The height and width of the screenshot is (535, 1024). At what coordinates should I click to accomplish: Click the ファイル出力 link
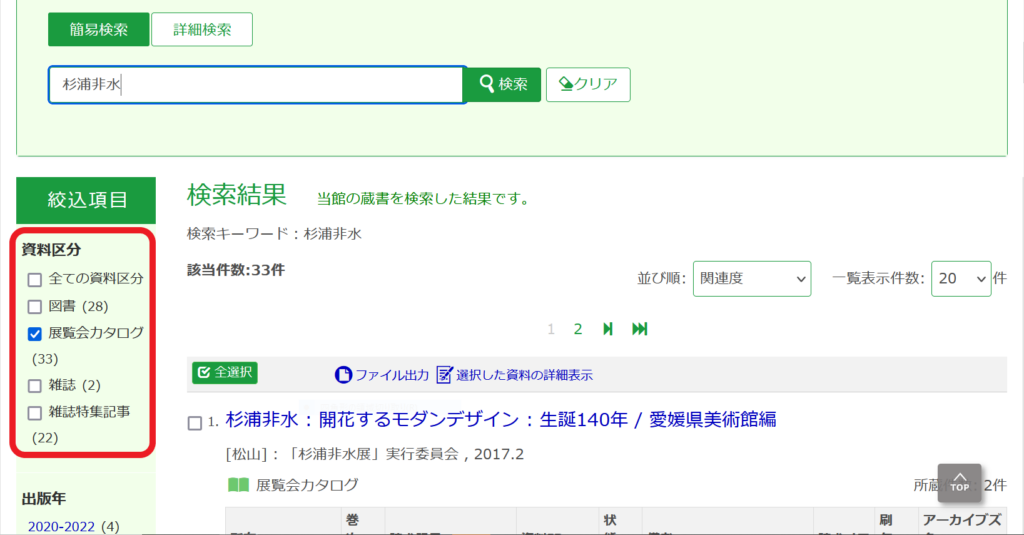coord(382,375)
